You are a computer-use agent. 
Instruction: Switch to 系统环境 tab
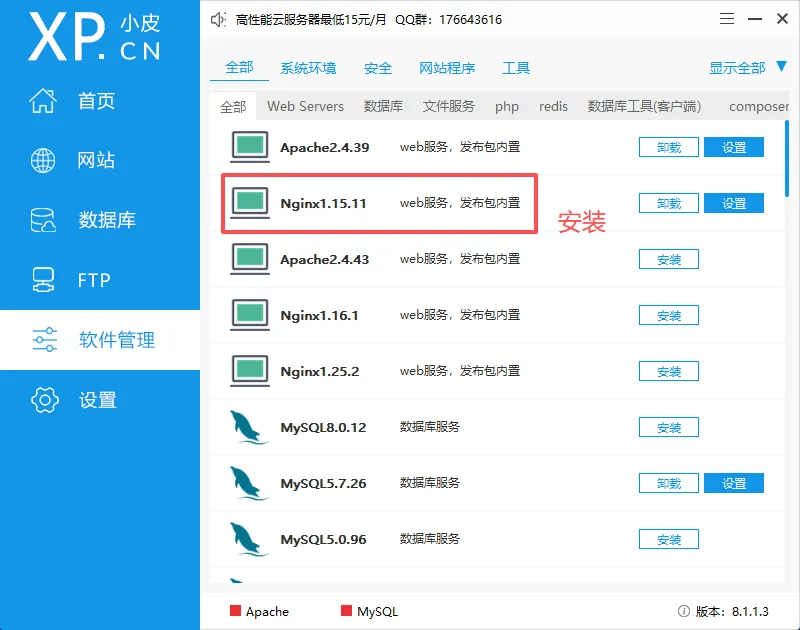tap(308, 68)
